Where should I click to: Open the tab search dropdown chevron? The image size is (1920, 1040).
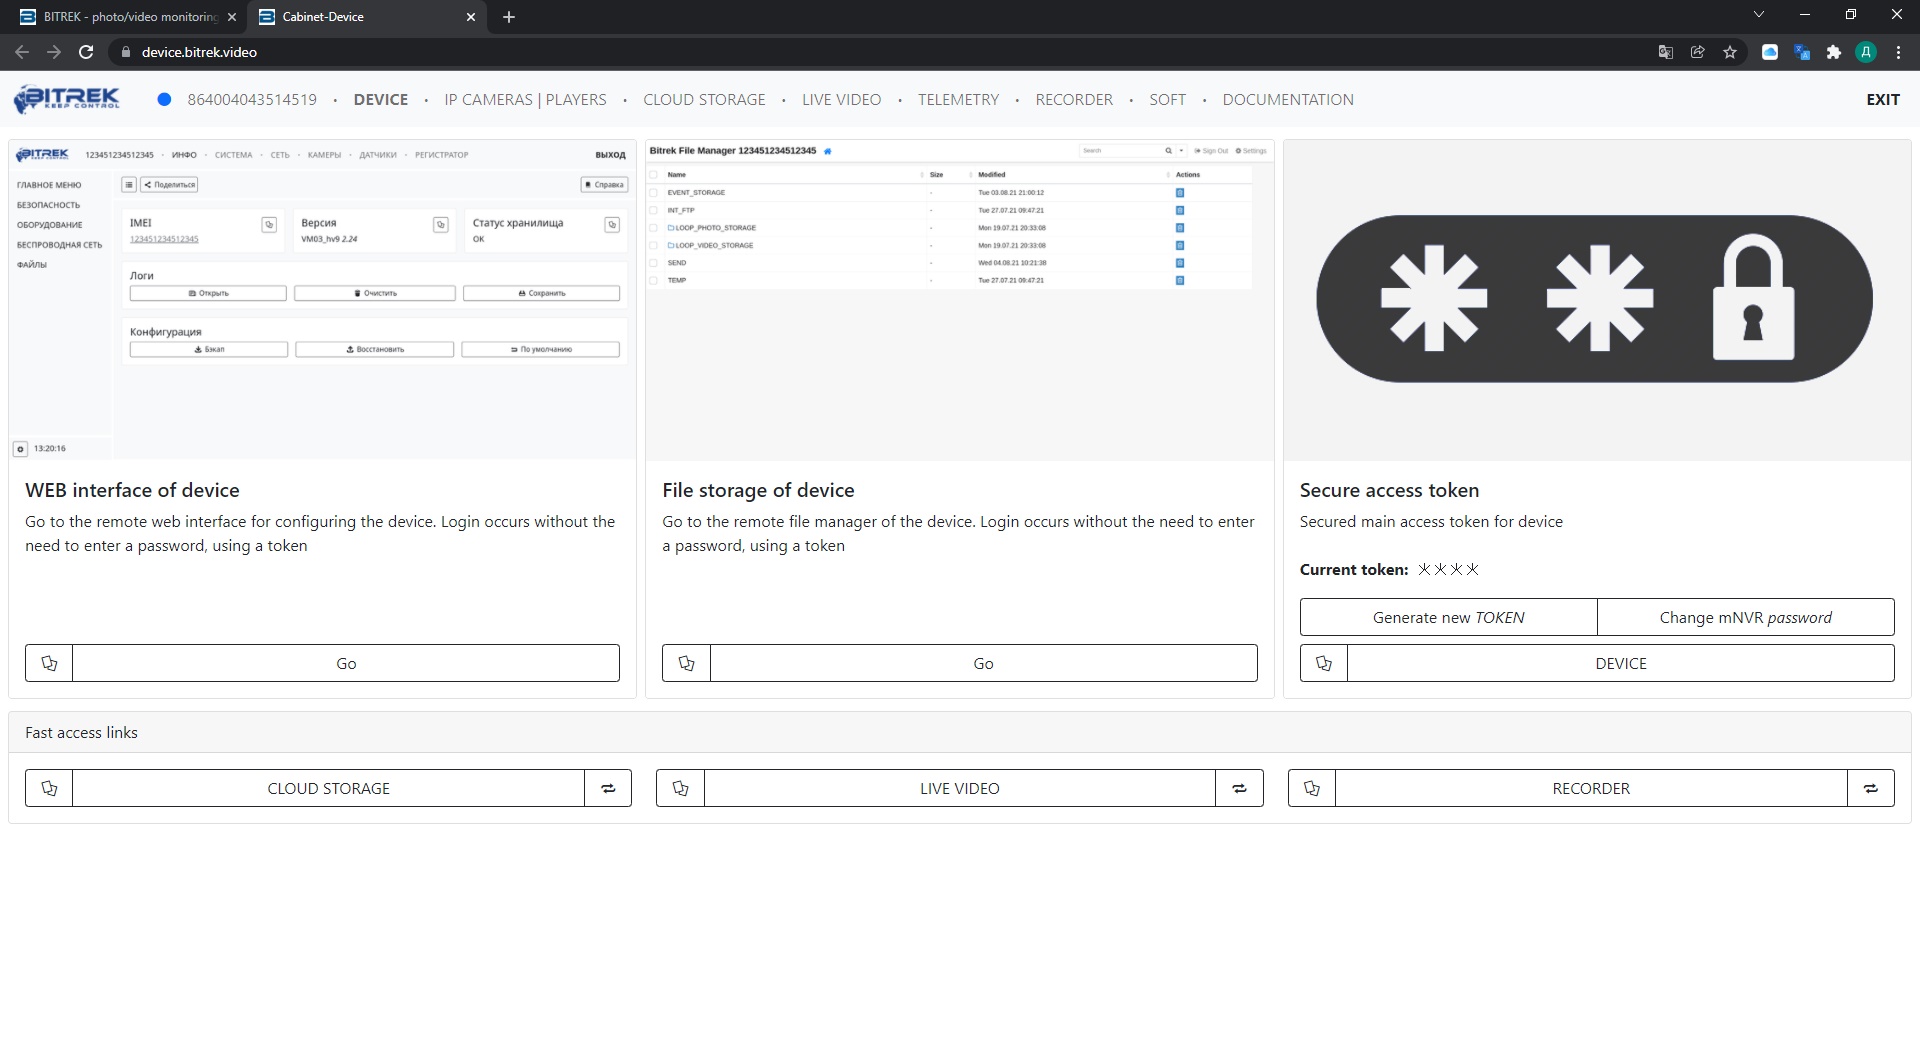coord(1759,15)
